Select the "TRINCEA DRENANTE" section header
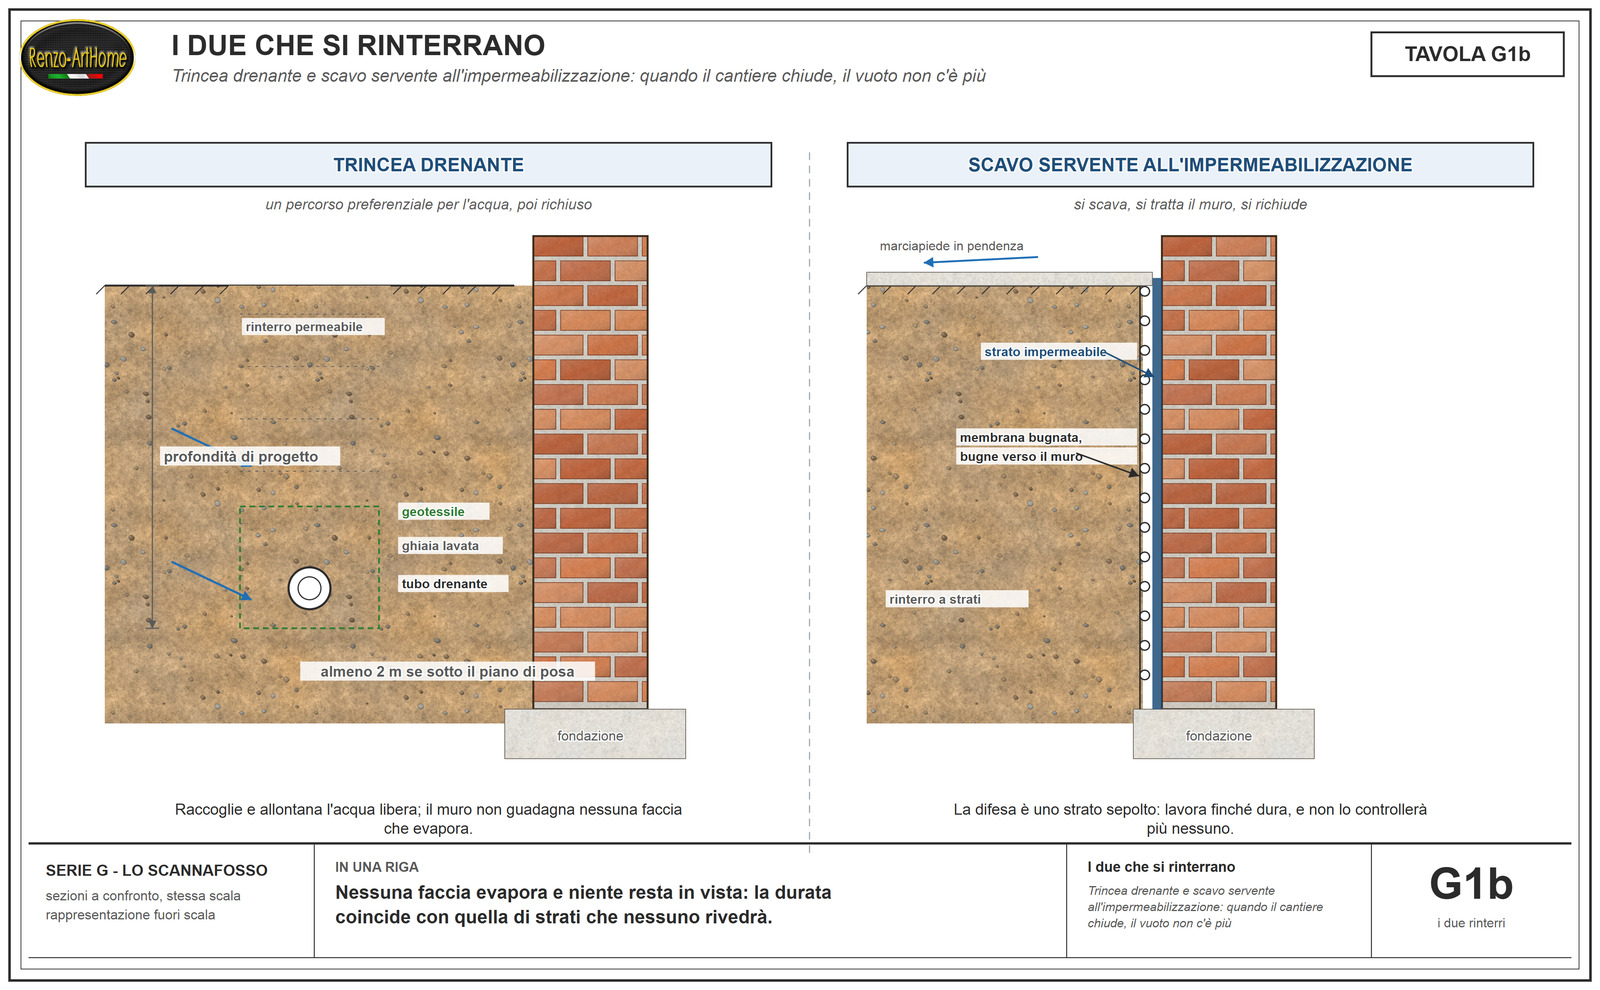This screenshot has width=1600, height=990. [x=428, y=165]
